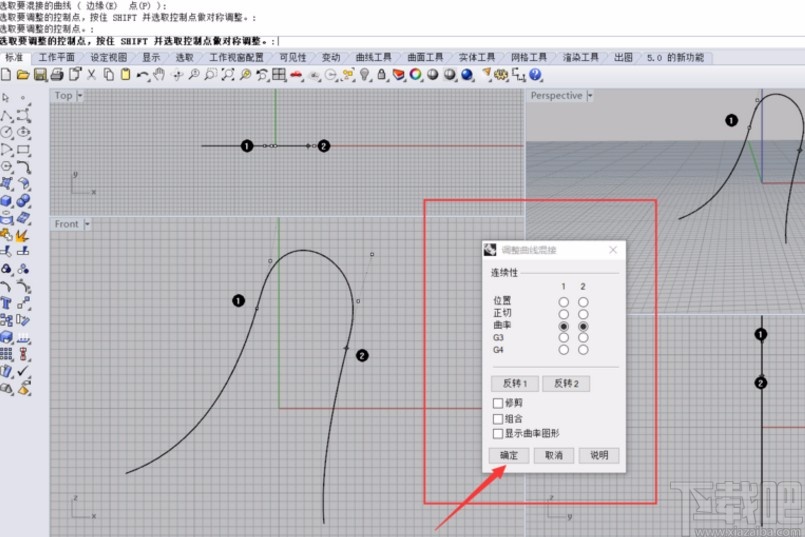This screenshot has height=537, width=805.
Task: Switch to the 渲染工具 tab
Action: pyautogui.click(x=581, y=57)
